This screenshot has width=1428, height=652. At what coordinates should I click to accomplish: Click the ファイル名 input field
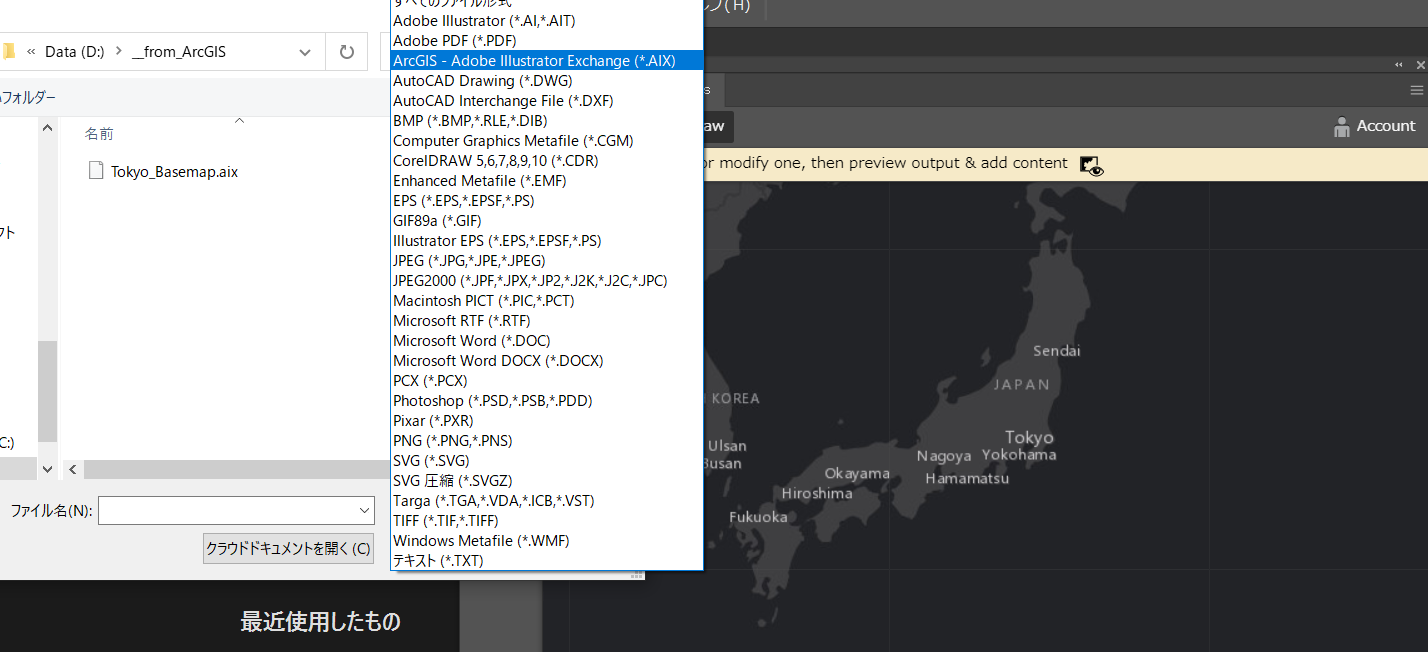tap(228, 510)
